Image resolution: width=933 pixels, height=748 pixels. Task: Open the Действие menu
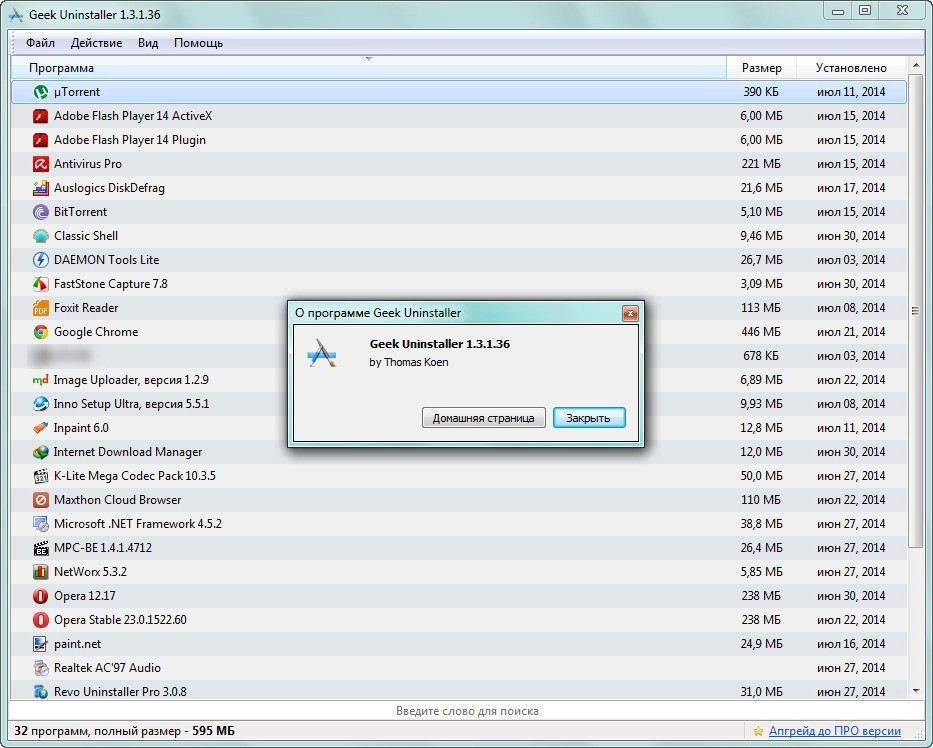[x=96, y=43]
